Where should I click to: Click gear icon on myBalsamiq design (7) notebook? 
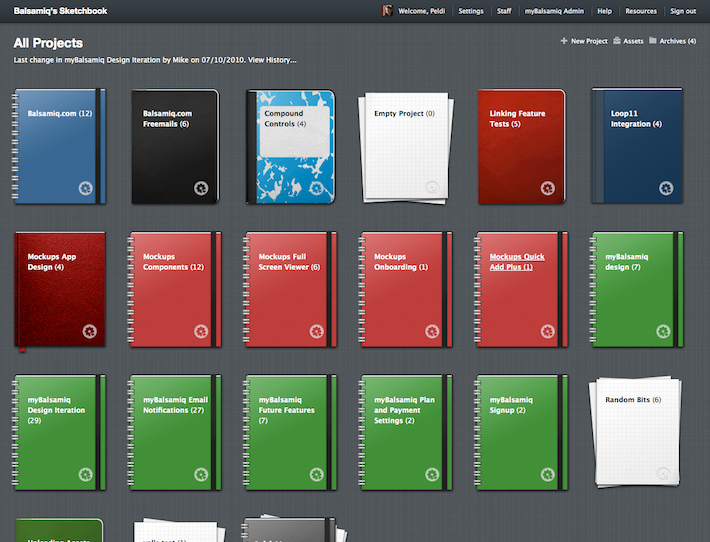pos(663,331)
